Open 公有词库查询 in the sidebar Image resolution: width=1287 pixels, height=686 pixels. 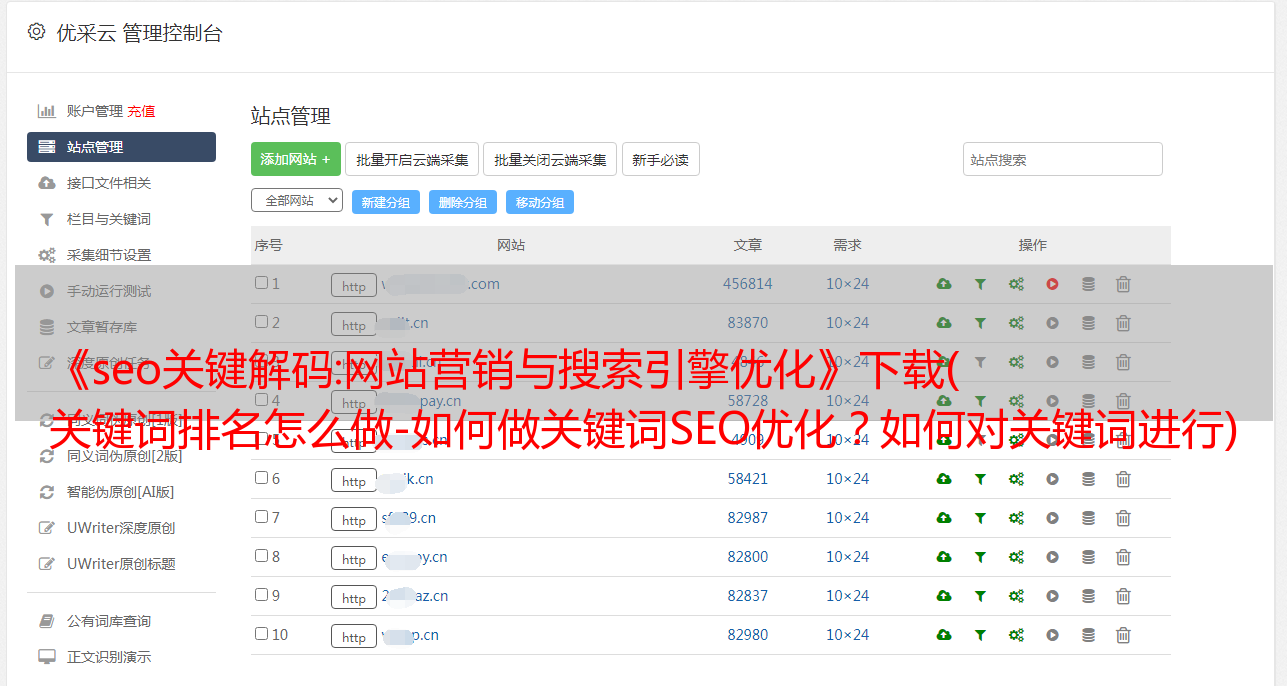109,621
